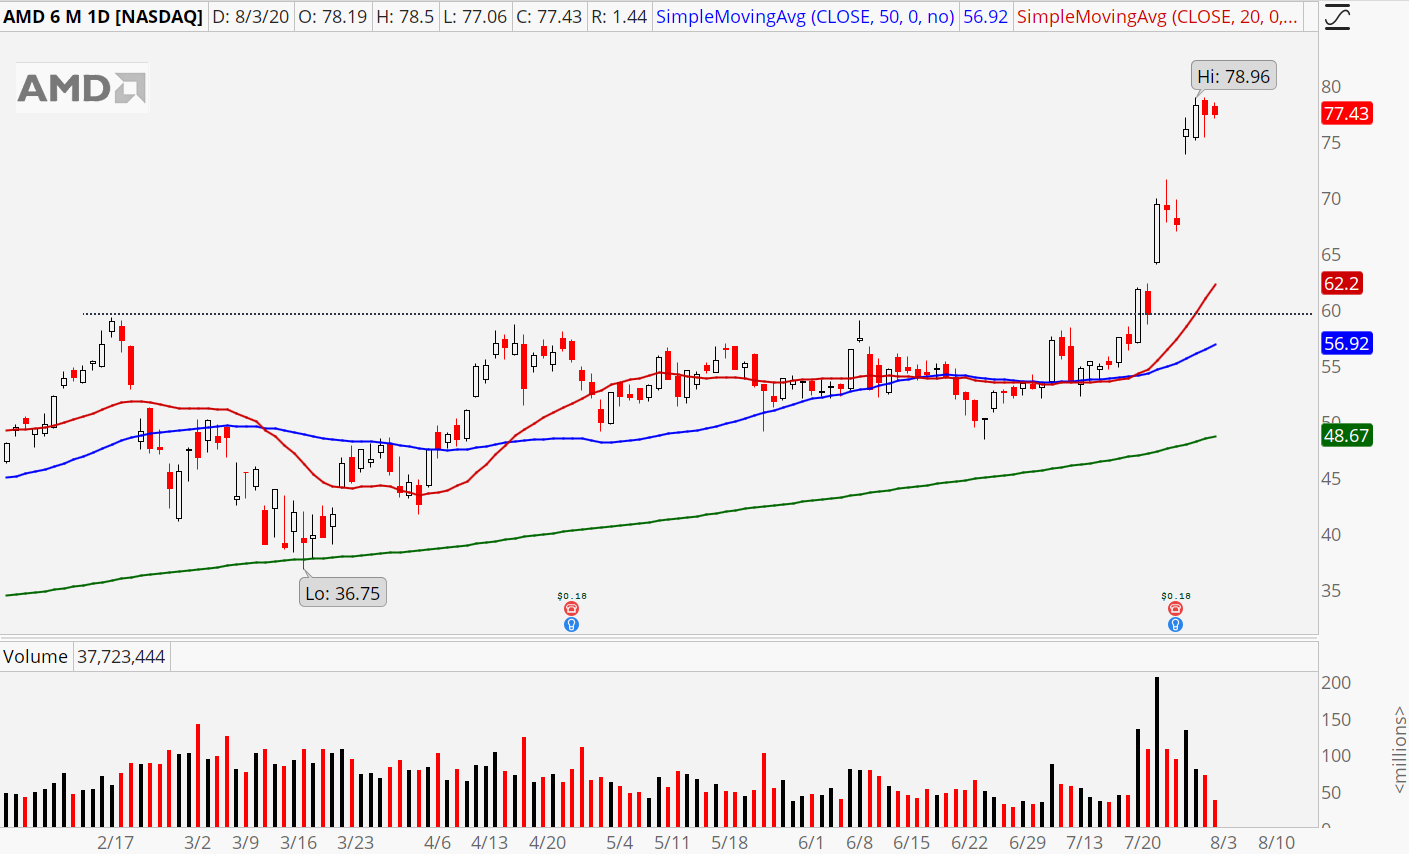Image resolution: width=1409 pixels, height=854 pixels.
Task: Click the H: 78.5 high value
Action: [x=406, y=17]
